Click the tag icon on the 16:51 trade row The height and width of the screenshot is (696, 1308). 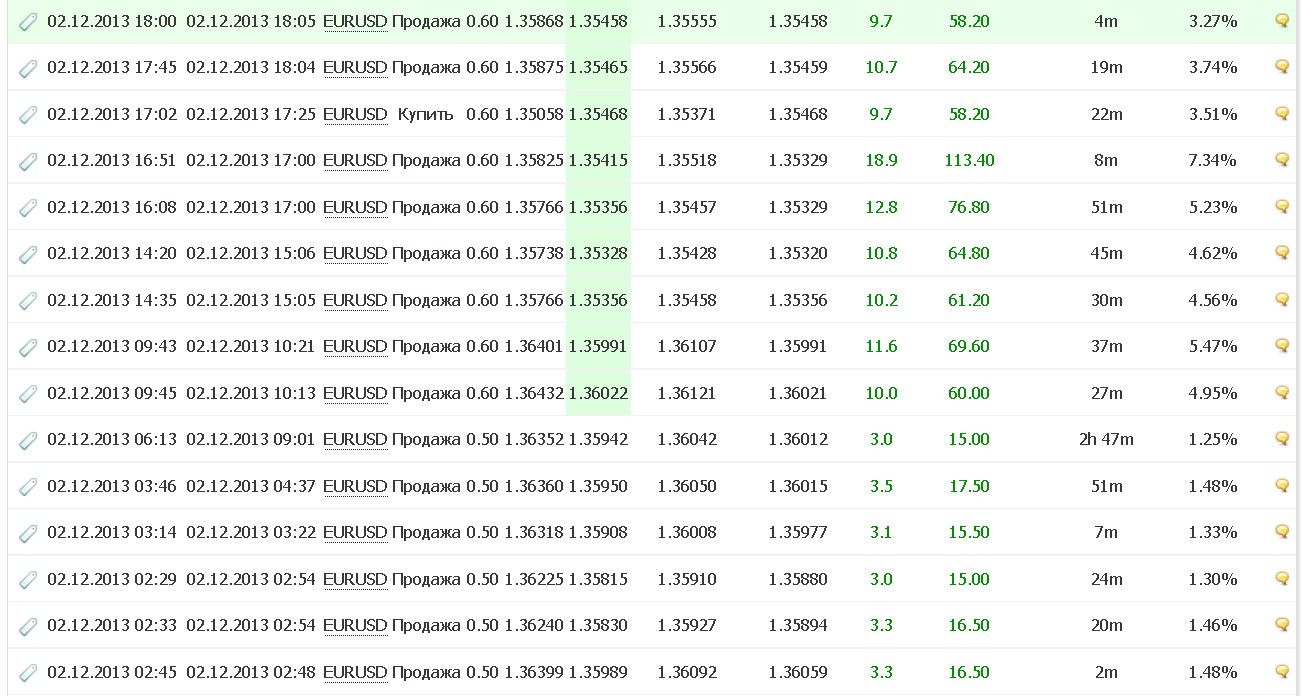pos(28,161)
